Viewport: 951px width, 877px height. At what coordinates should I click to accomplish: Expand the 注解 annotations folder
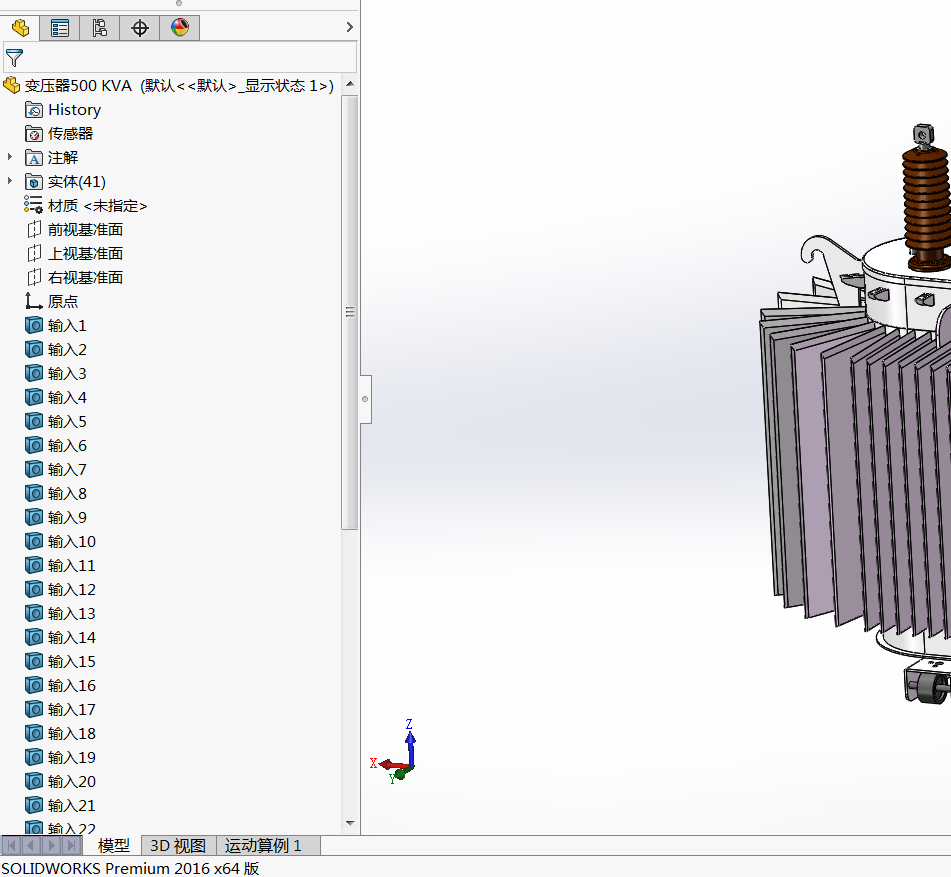coord(10,157)
